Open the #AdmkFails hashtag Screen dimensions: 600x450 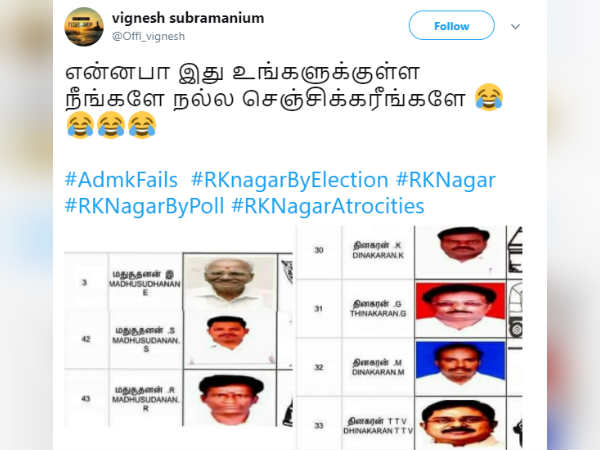tap(121, 180)
